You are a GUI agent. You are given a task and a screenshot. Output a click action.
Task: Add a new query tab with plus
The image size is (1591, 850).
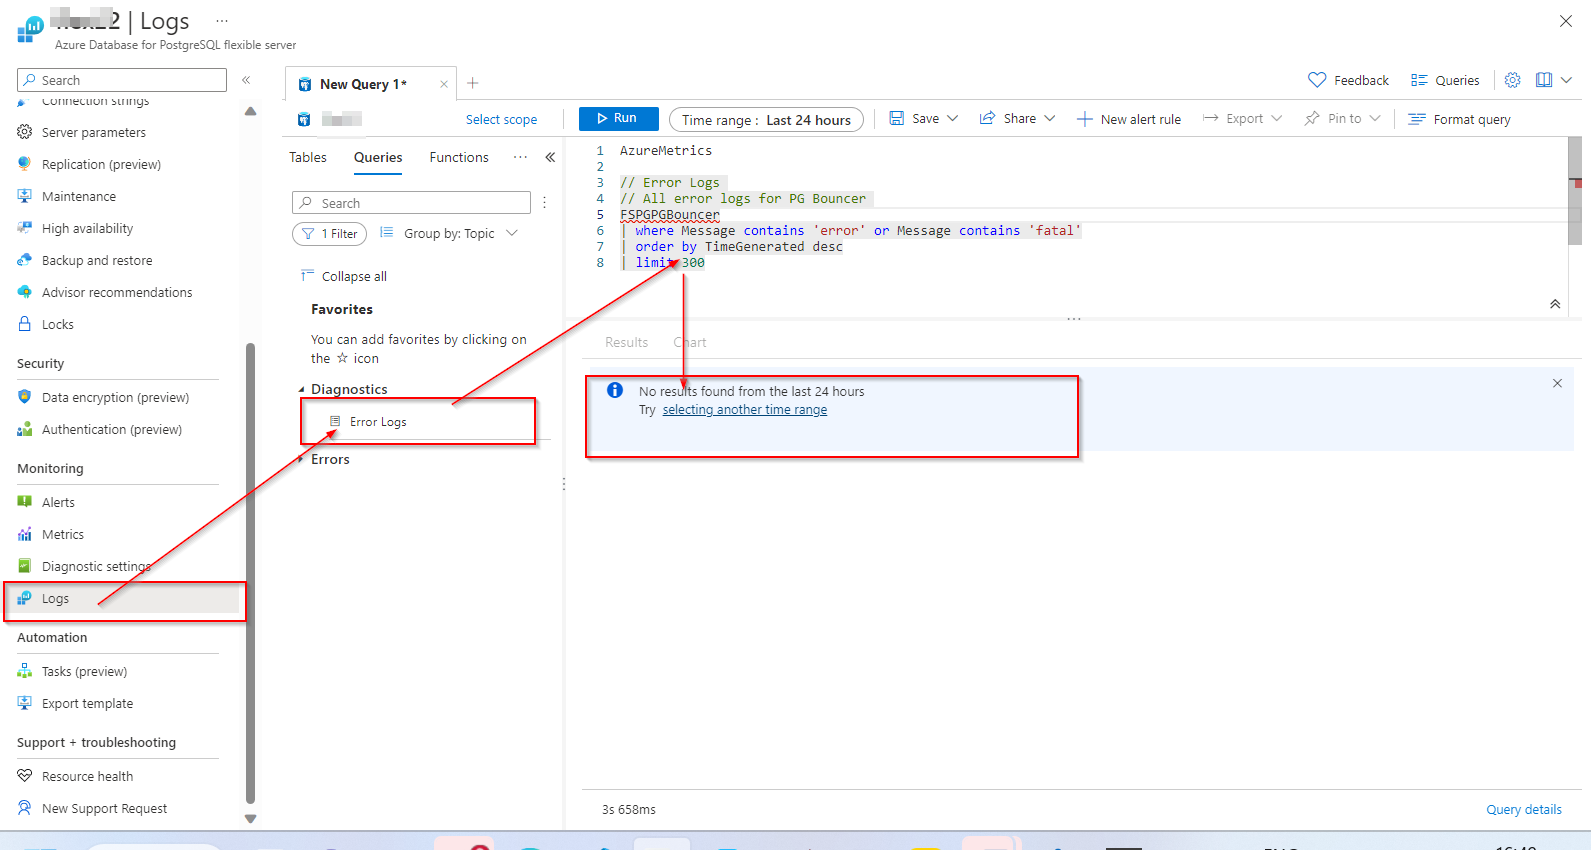(x=473, y=83)
